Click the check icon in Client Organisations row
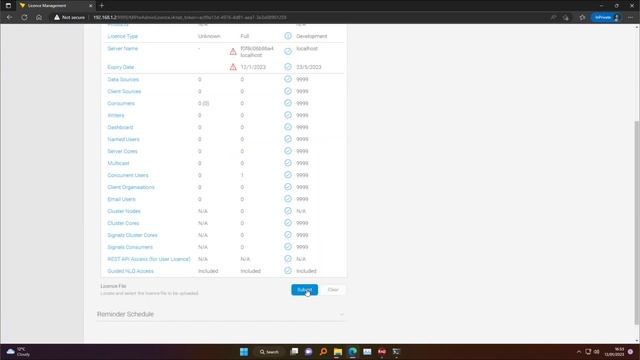The height and width of the screenshot is (360, 640). pos(288,187)
